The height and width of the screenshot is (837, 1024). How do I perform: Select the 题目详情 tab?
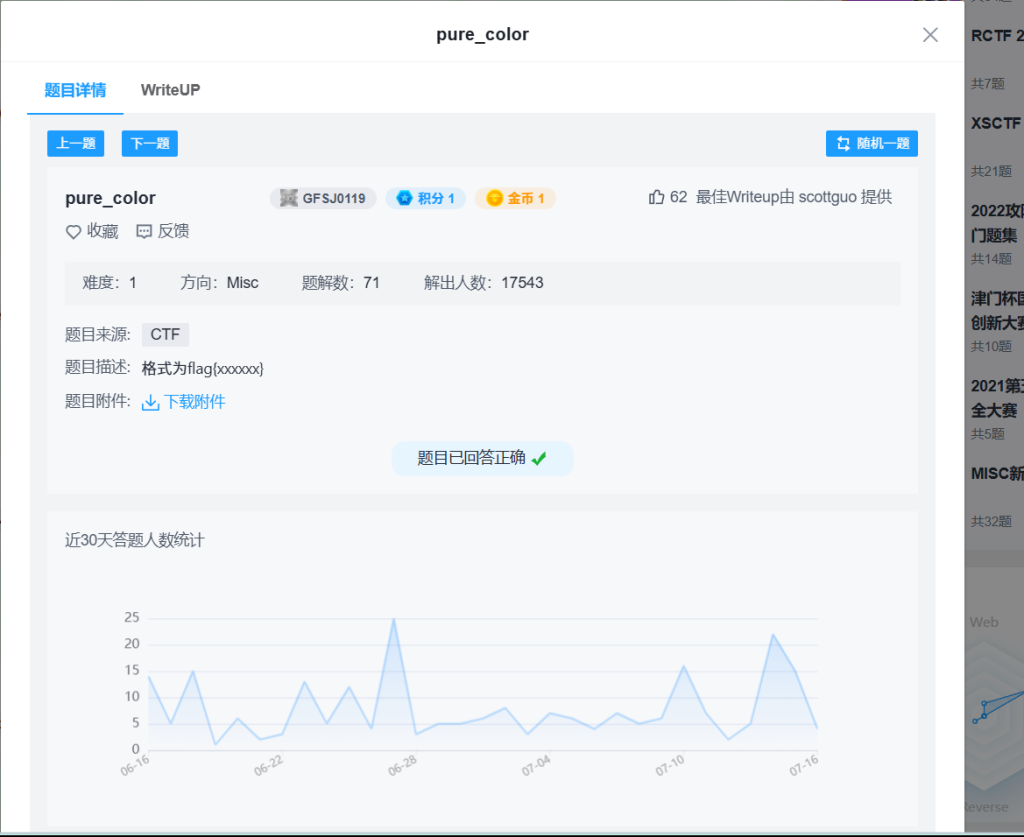click(75, 90)
